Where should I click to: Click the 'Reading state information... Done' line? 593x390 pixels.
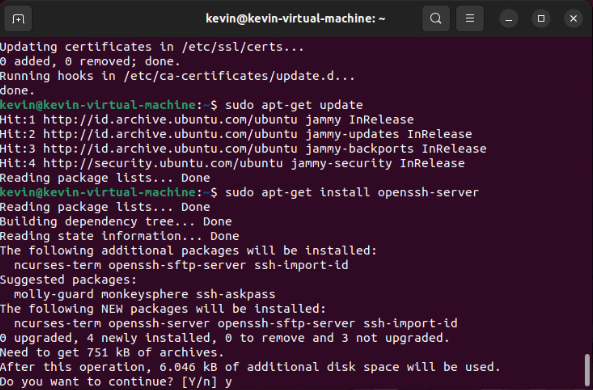tap(120, 236)
